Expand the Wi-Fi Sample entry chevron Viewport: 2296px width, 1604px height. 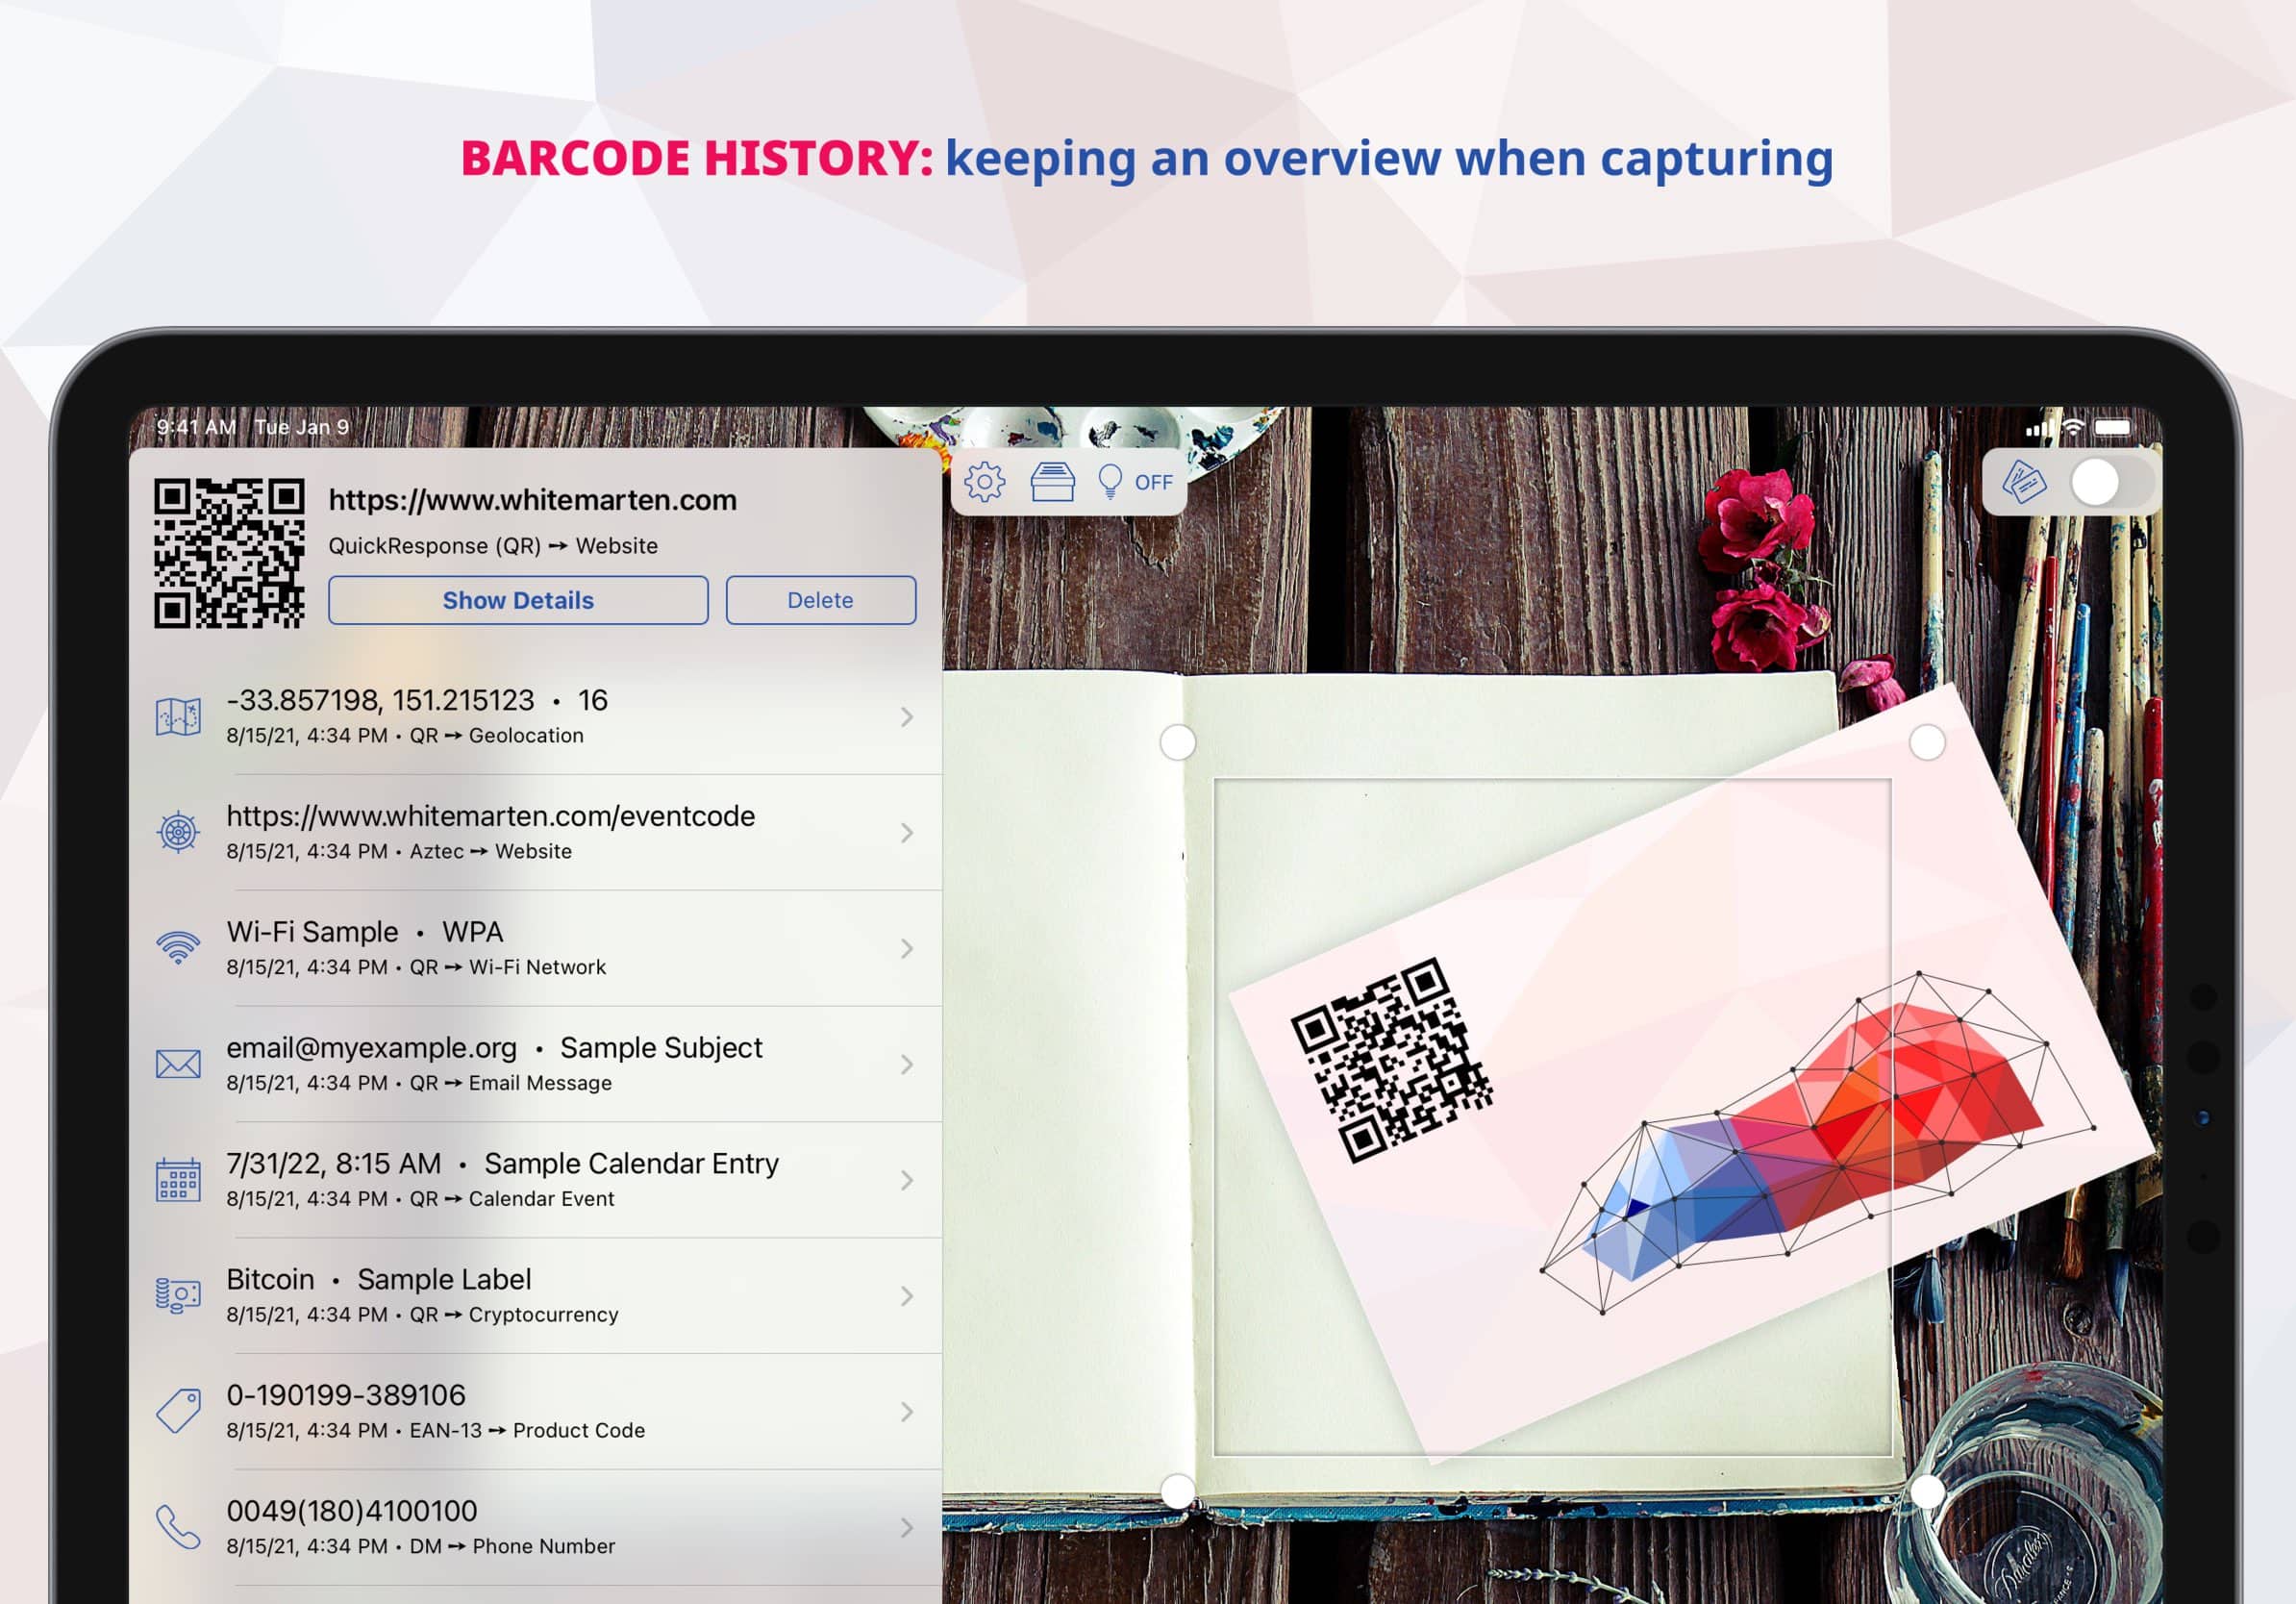907,949
